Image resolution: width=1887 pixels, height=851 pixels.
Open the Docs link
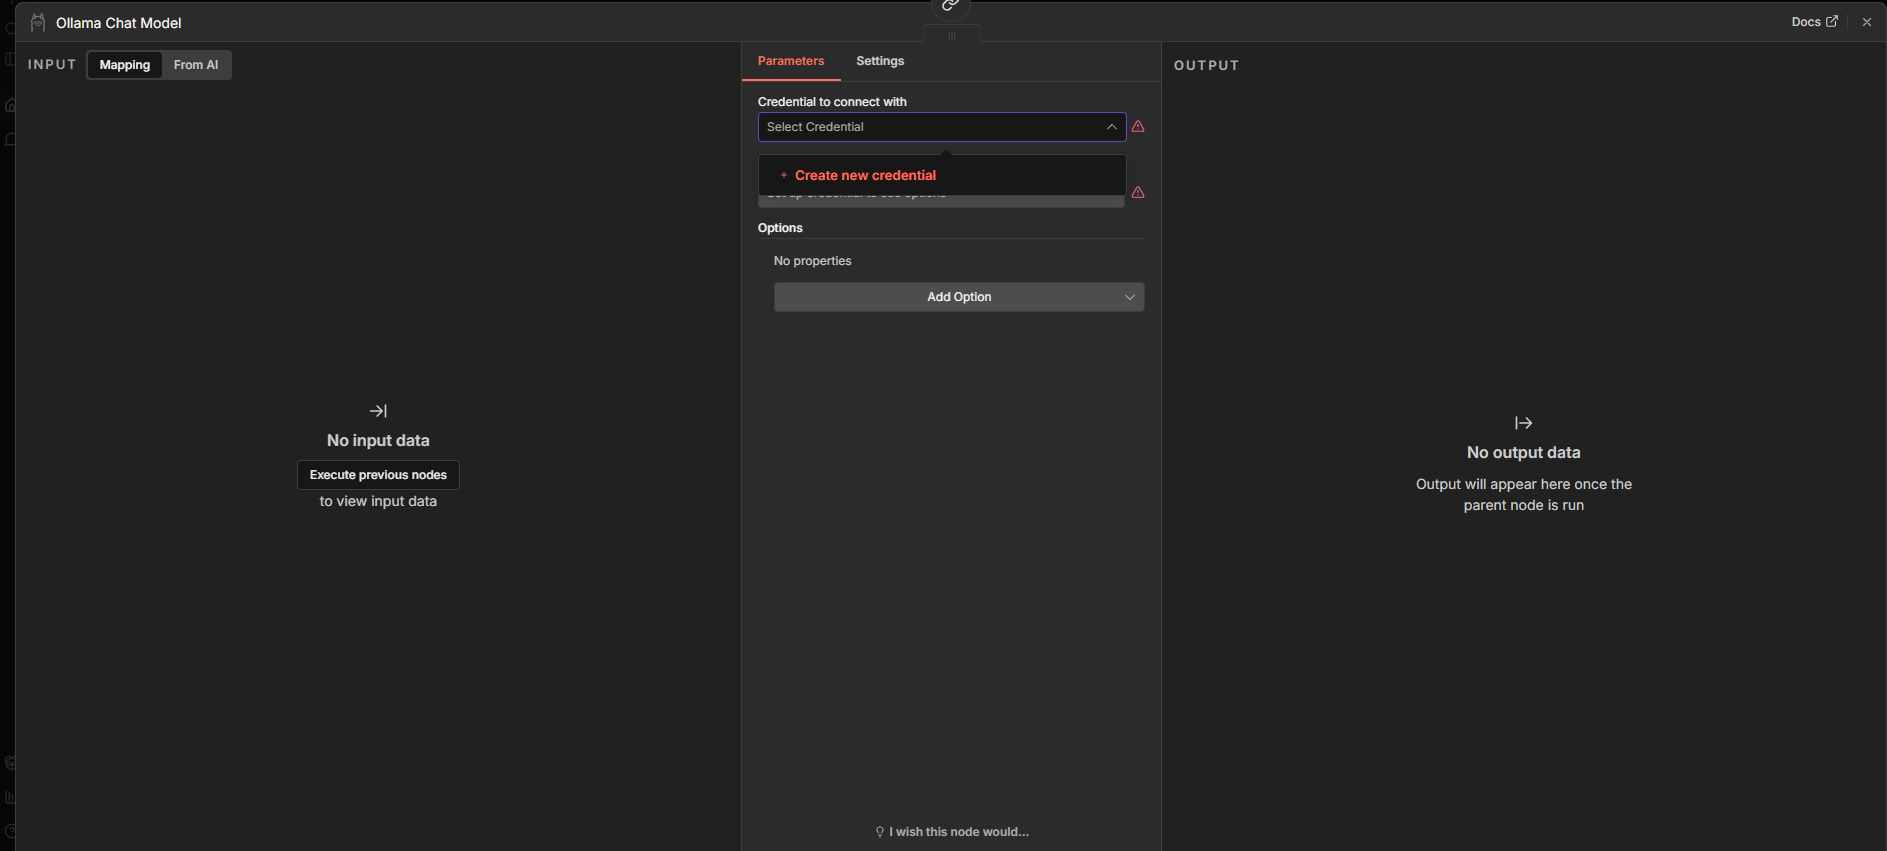[1814, 21]
